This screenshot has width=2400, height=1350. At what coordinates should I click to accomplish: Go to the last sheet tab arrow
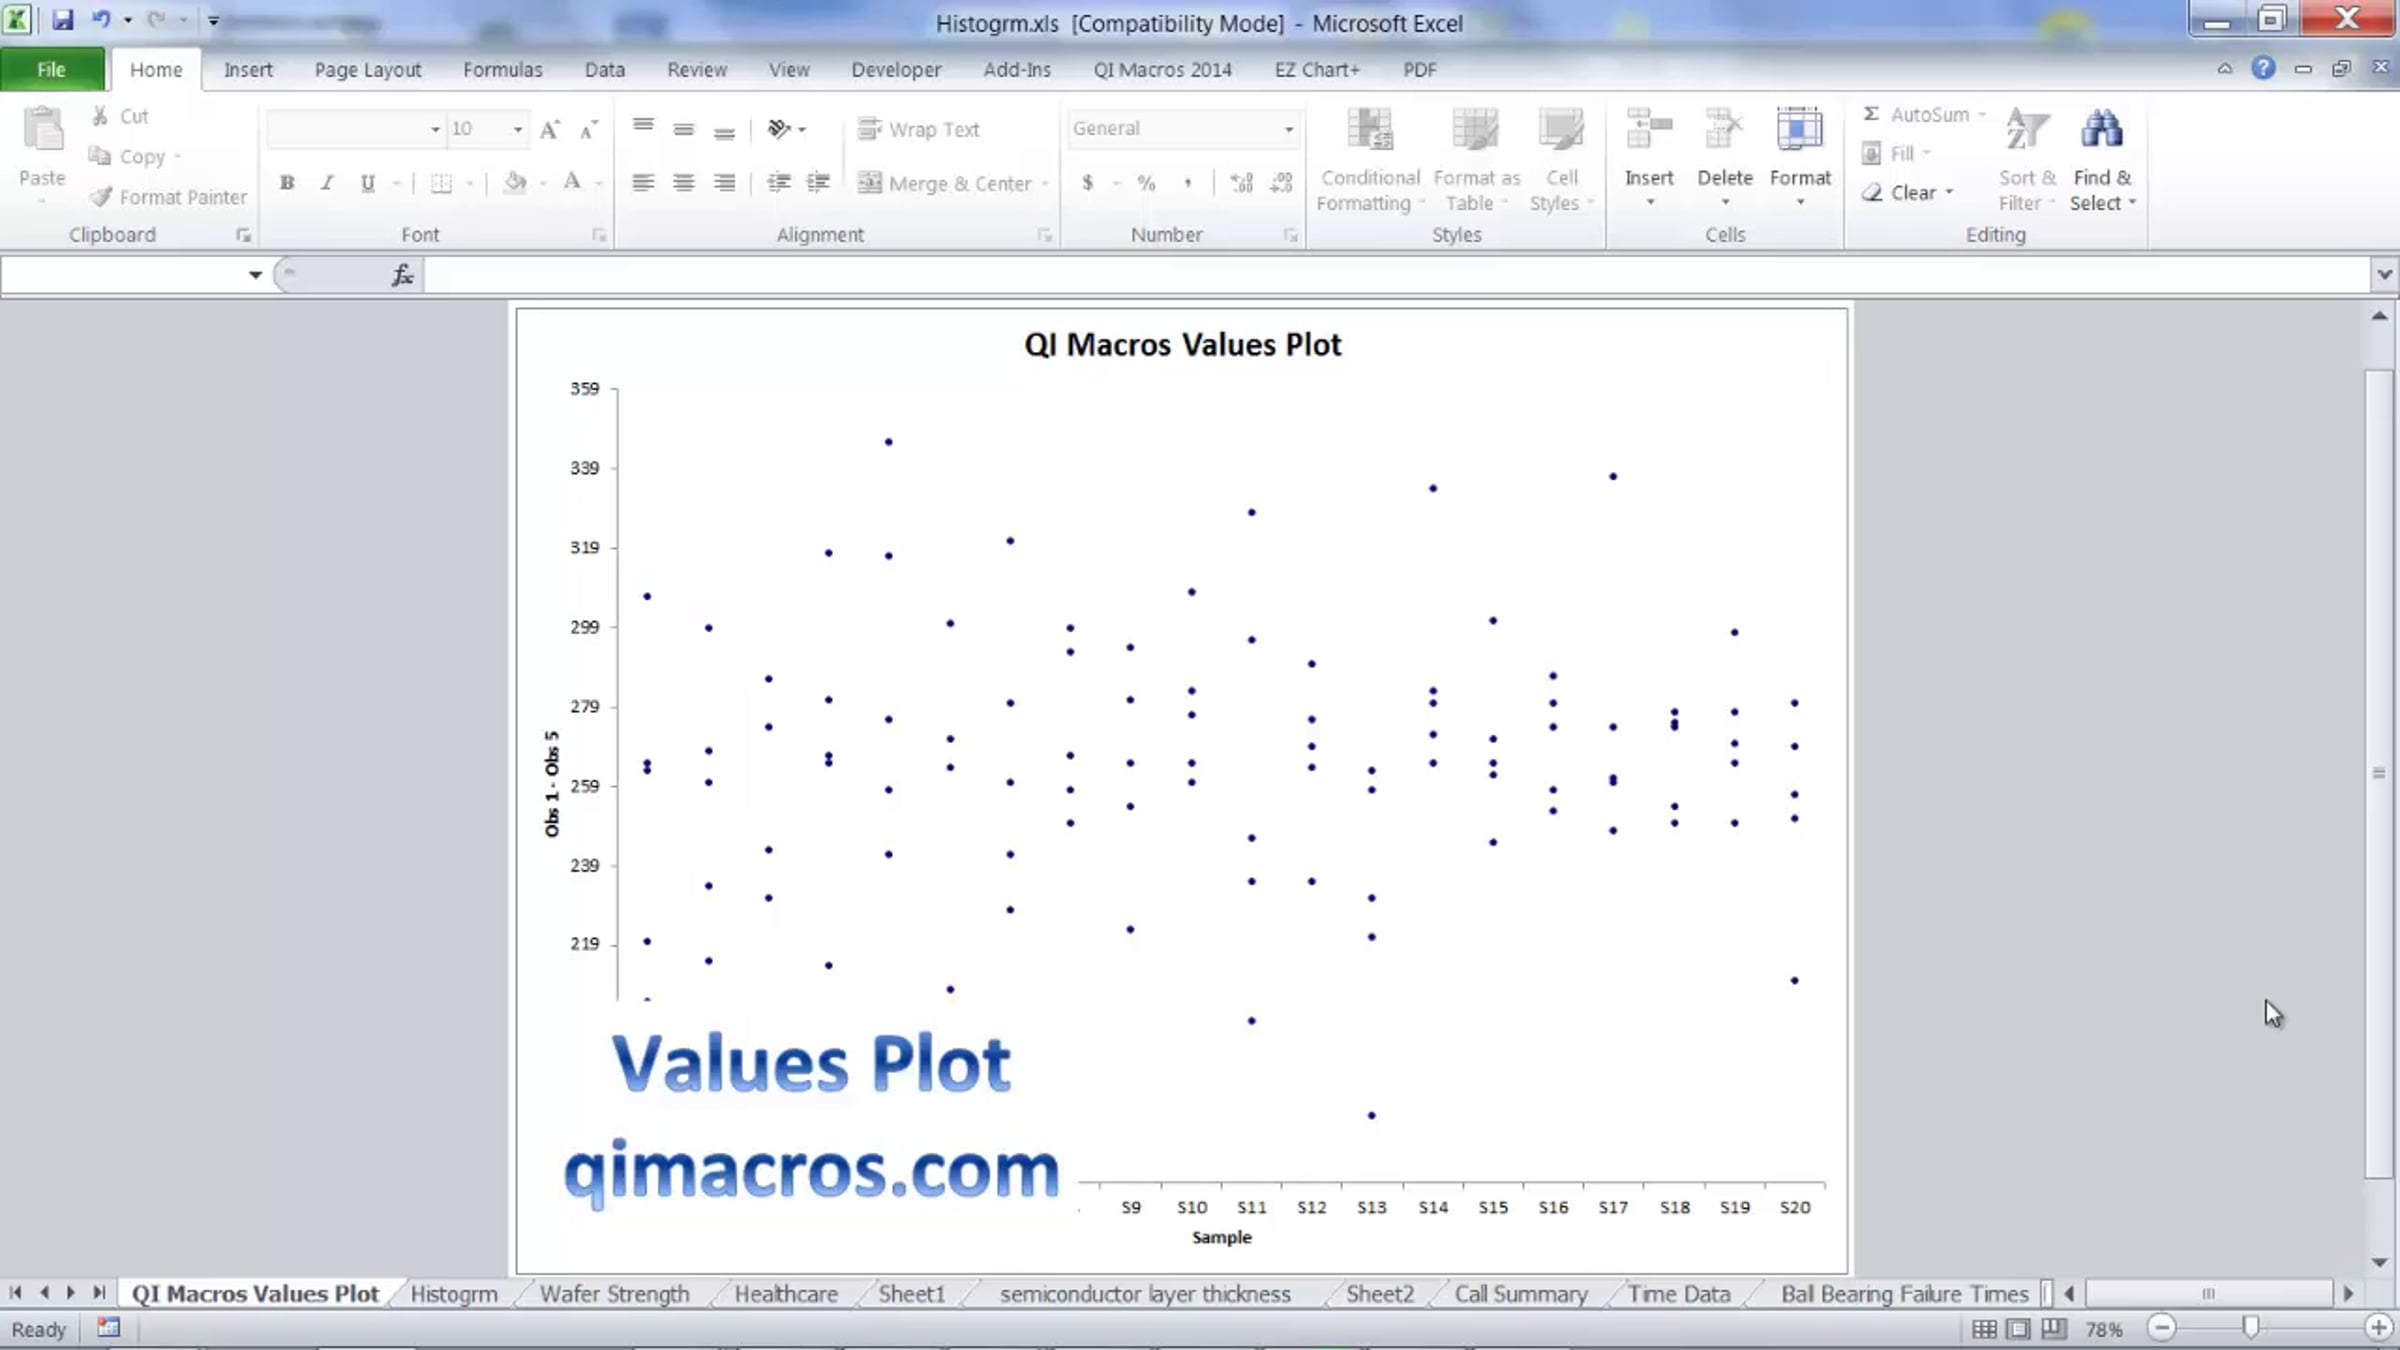99,1293
